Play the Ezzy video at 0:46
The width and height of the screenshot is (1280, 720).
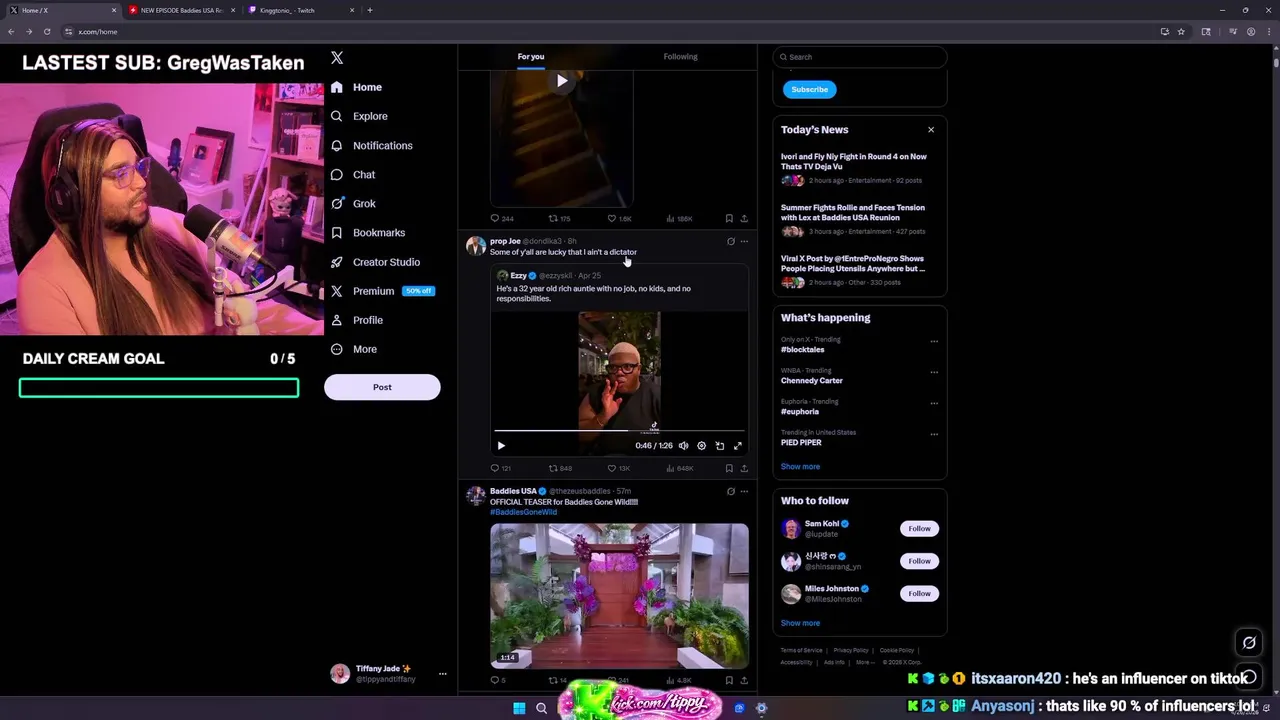pyautogui.click(x=501, y=446)
